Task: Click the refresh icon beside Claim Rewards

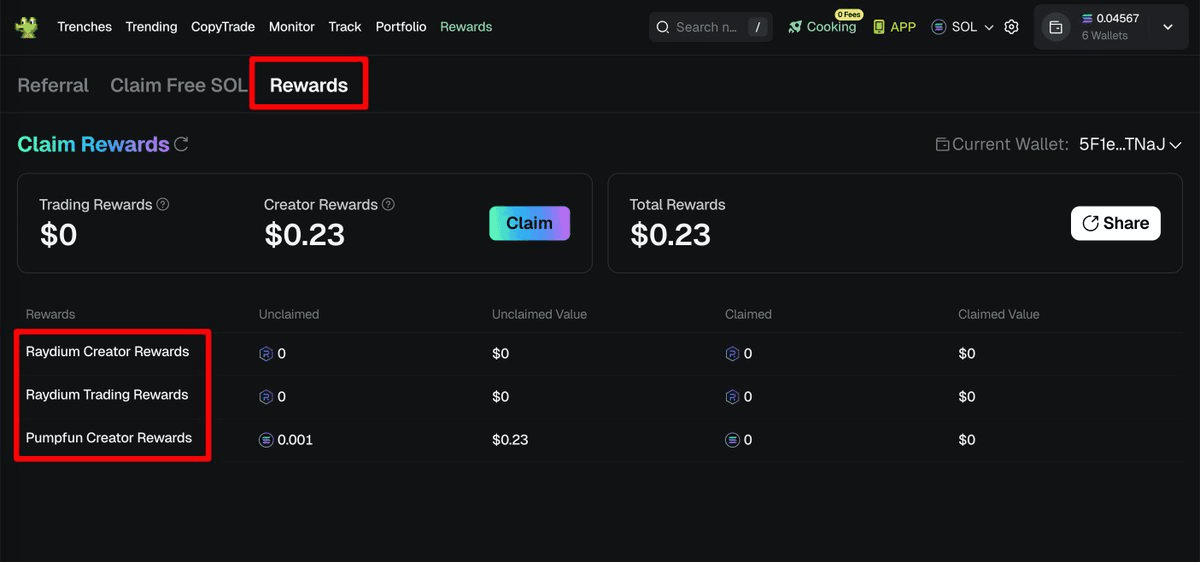Action: (181, 144)
